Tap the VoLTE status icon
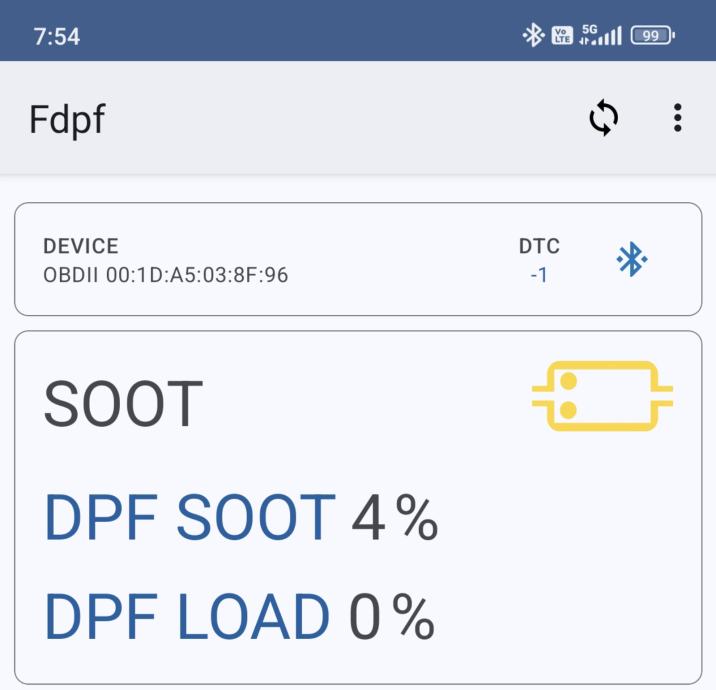The width and height of the screenshot is (716, 690). (x=562, y=36)
